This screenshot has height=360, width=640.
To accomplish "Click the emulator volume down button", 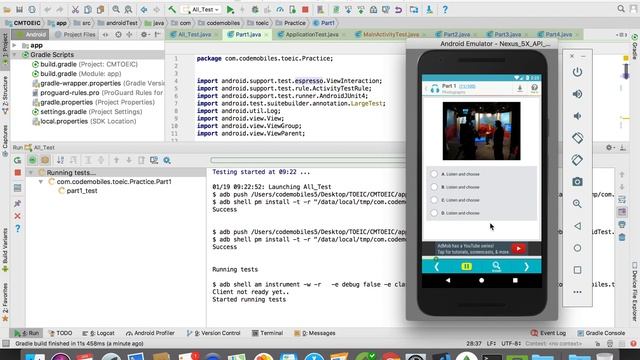I will [x=577, y=116].
